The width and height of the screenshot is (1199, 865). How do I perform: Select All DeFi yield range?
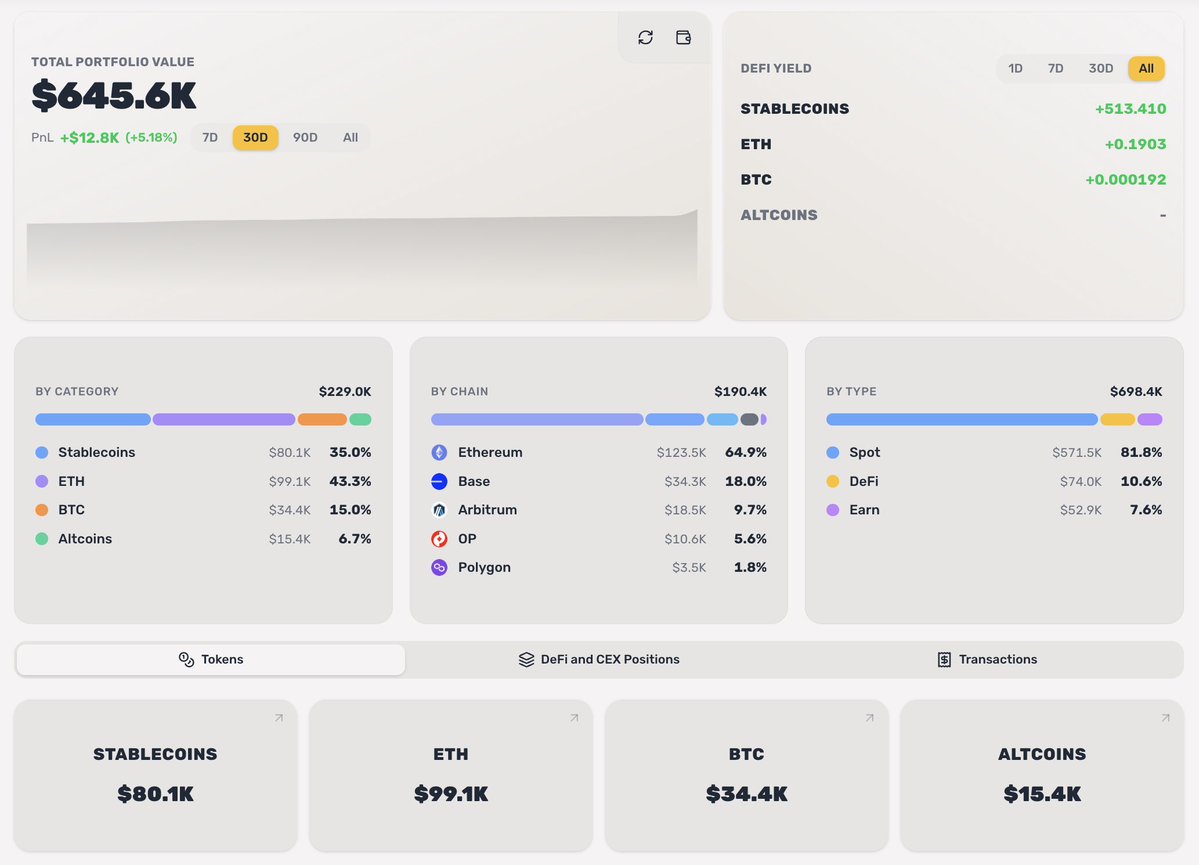point(1146,68)
